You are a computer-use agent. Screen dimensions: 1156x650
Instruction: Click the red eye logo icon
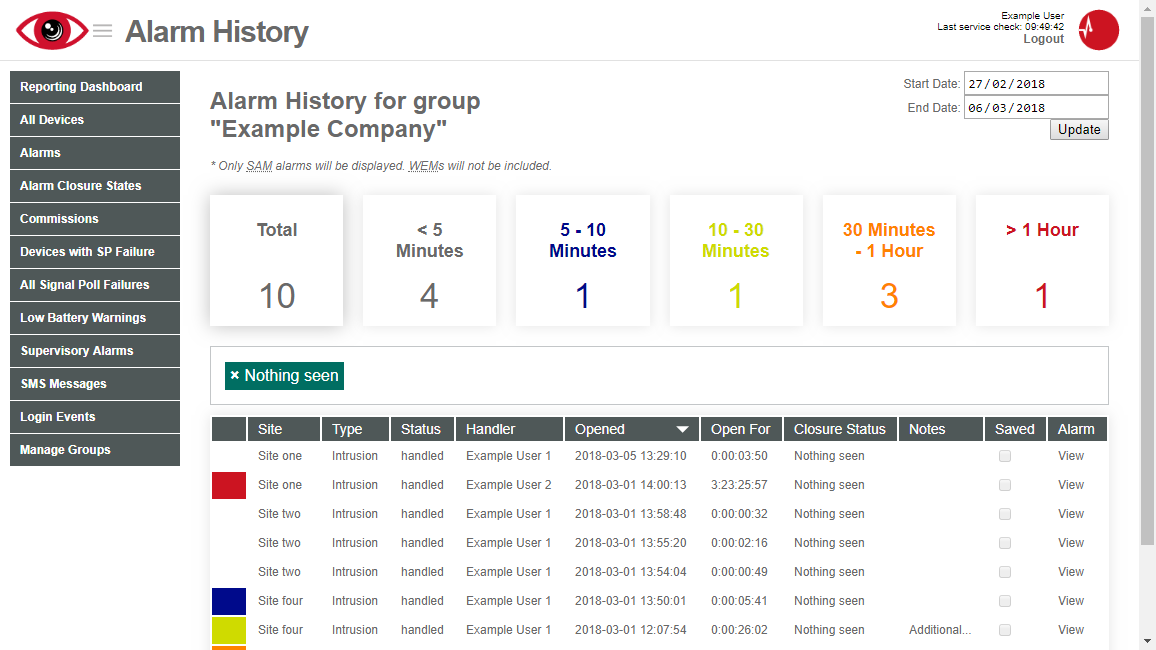tap(52, 31)
